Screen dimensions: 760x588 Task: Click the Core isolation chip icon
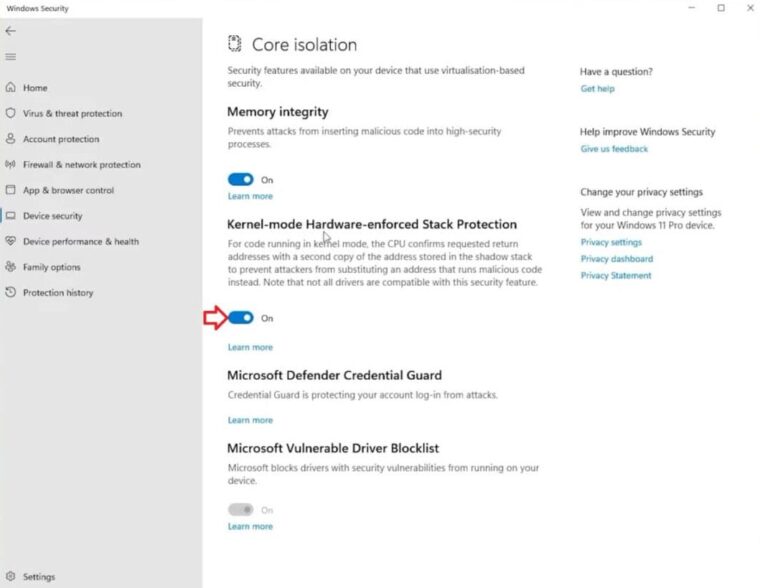235,44
